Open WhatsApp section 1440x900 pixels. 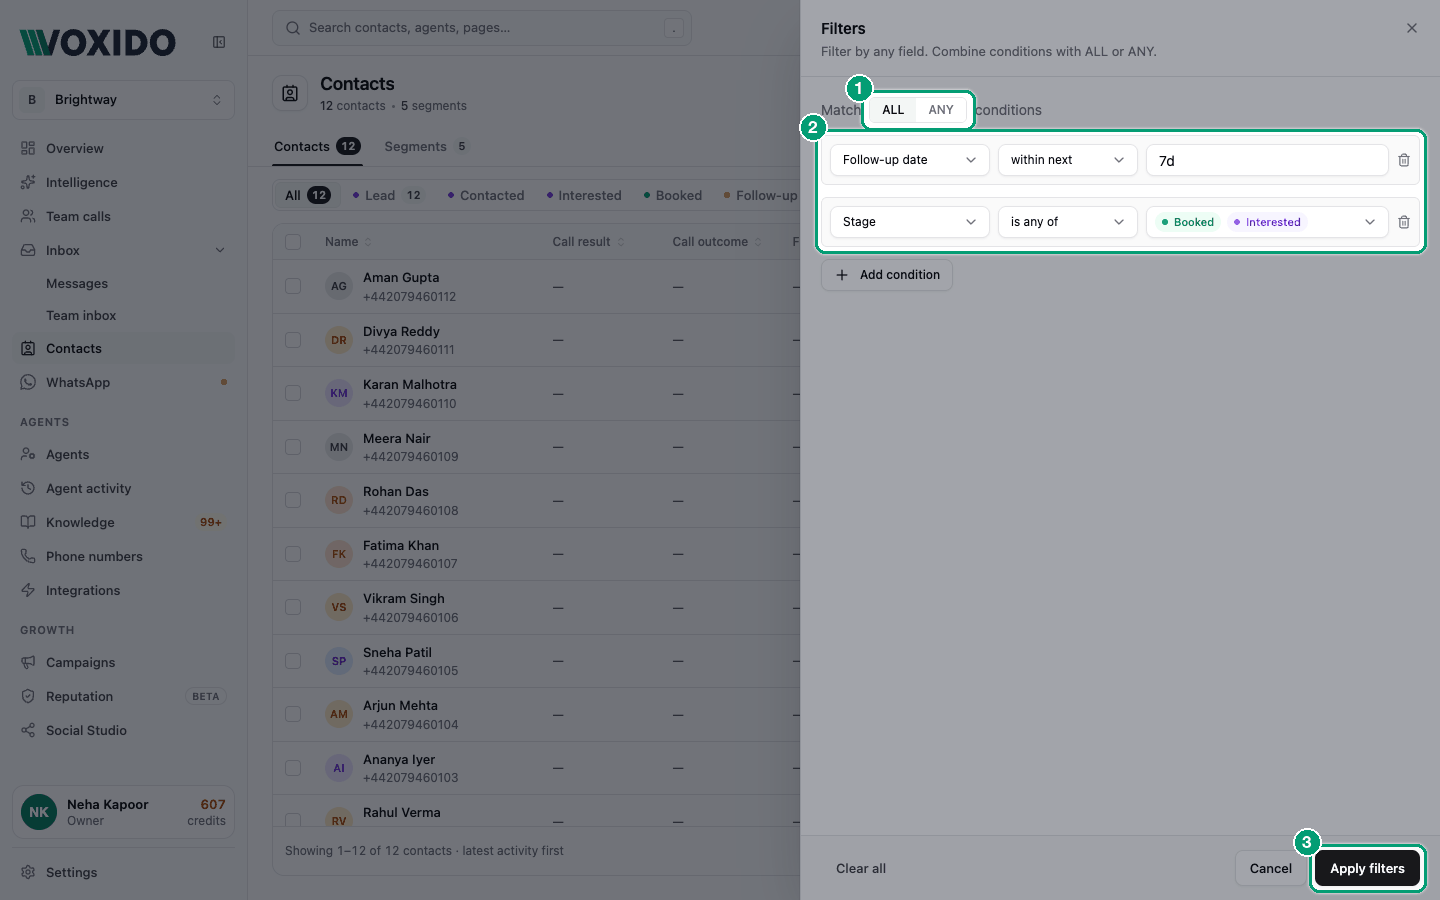124,382
